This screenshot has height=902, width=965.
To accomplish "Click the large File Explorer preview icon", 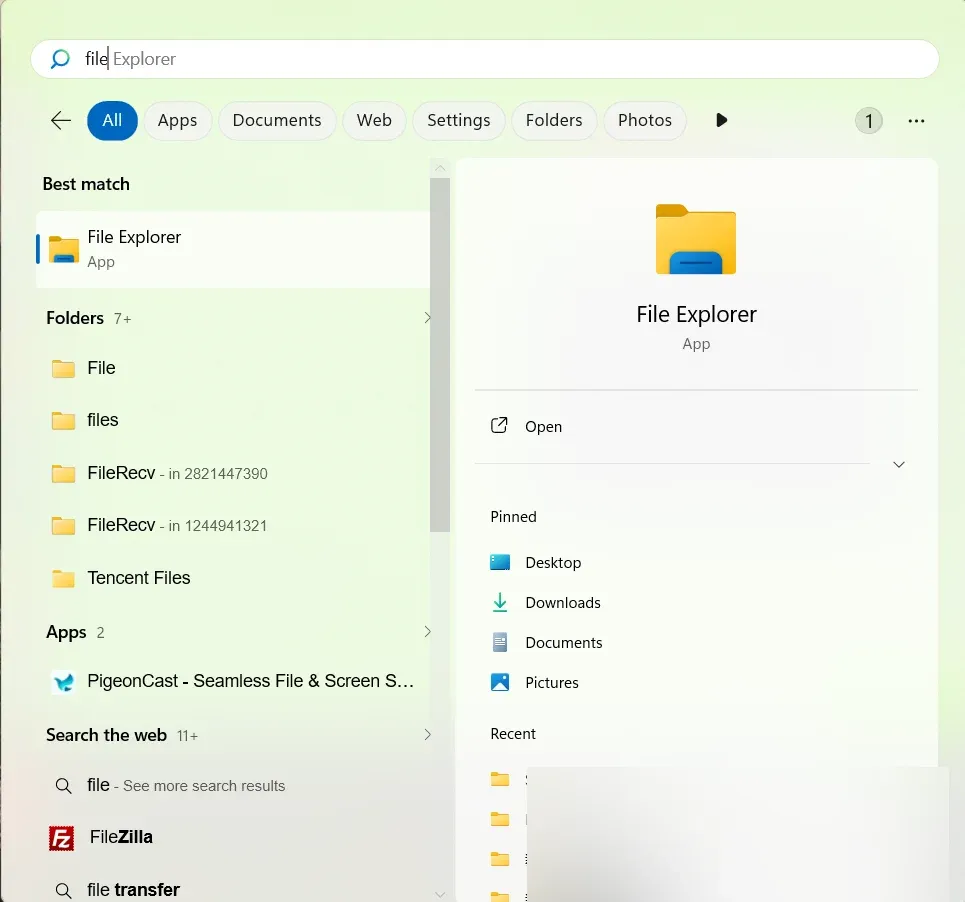I will [696, 239].
